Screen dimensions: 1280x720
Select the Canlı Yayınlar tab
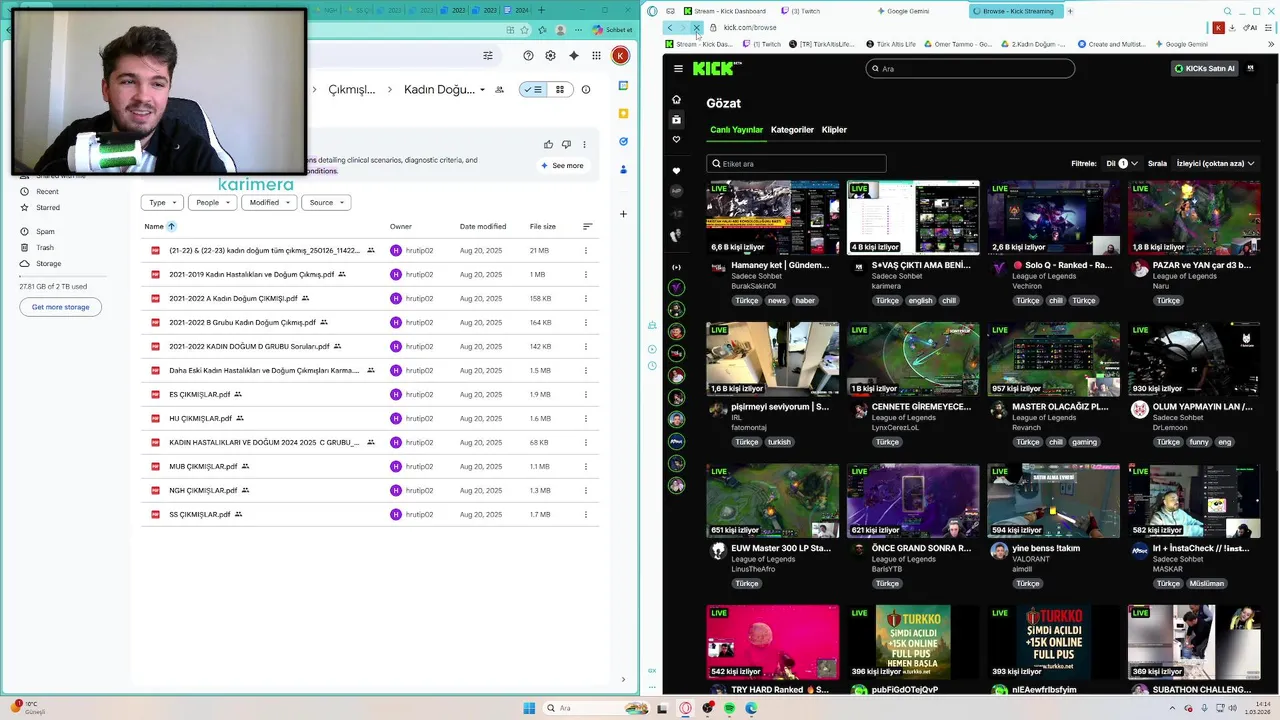pyautogui.click(x=736, y=130)
